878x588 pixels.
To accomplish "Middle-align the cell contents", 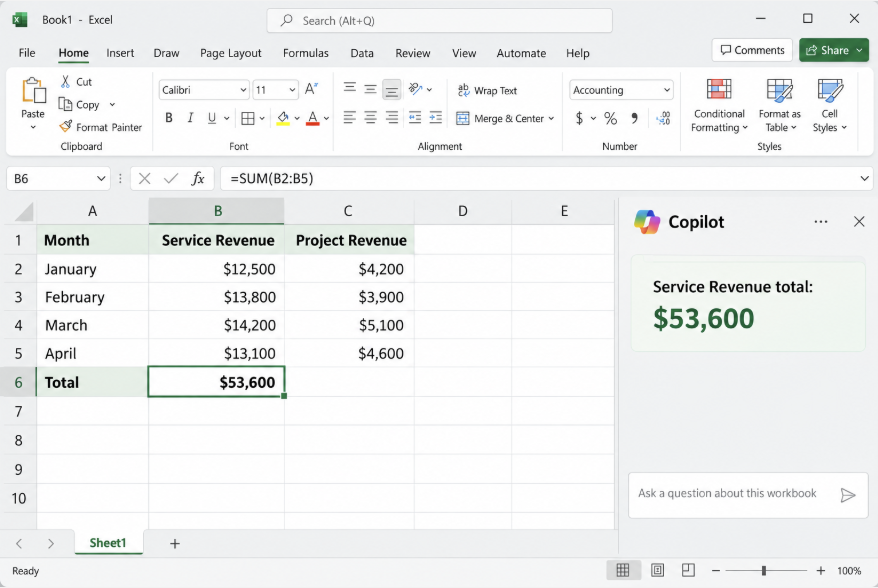I will point(370,88).
